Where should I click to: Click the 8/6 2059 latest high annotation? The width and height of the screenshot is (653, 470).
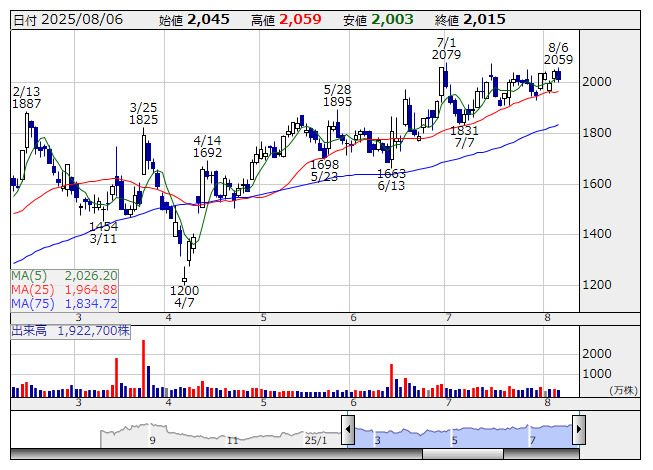[x=559, y=53]
